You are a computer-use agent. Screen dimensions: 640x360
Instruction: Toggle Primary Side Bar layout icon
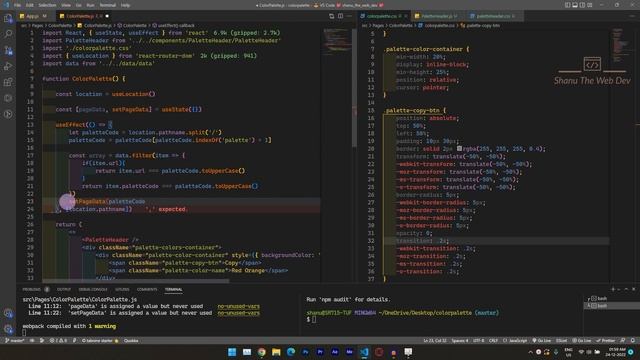coord(567,5)
